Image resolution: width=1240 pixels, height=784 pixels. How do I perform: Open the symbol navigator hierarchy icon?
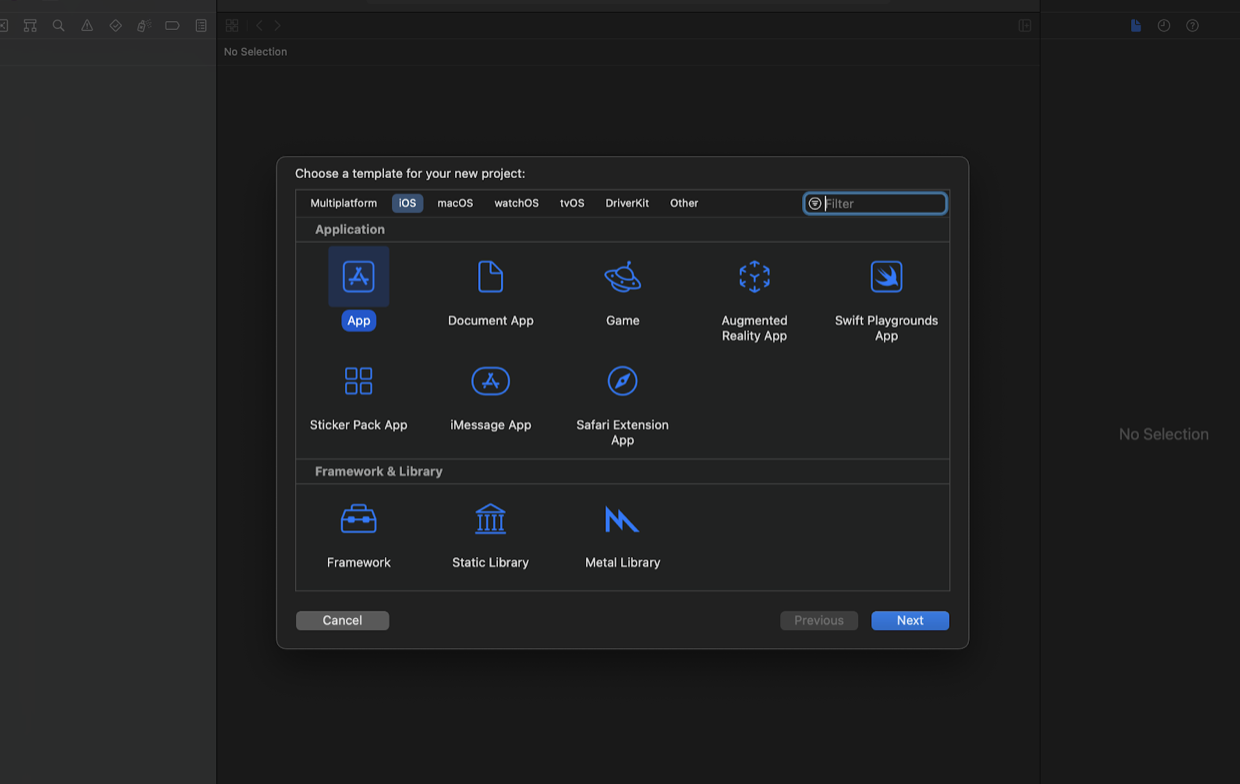30,26
